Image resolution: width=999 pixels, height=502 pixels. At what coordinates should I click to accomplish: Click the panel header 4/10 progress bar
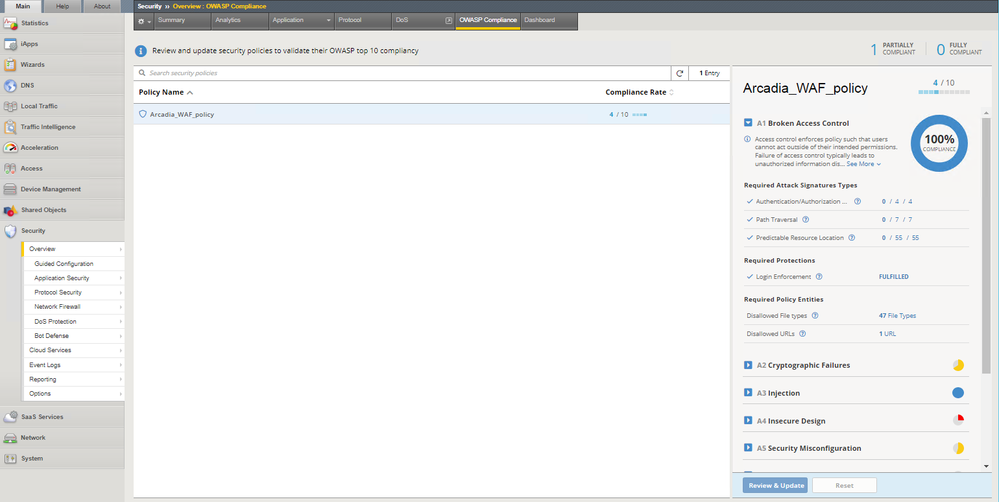coord(944,92)
